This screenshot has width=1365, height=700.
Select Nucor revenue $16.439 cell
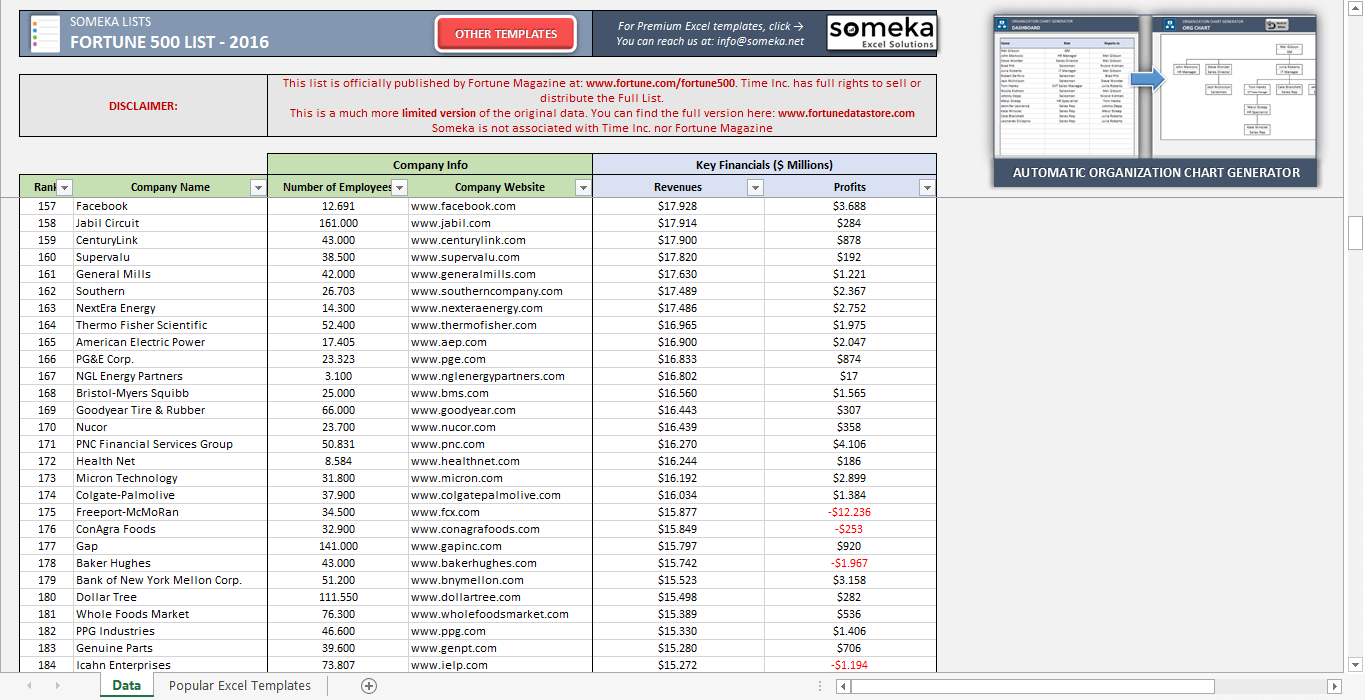point(678,427)
